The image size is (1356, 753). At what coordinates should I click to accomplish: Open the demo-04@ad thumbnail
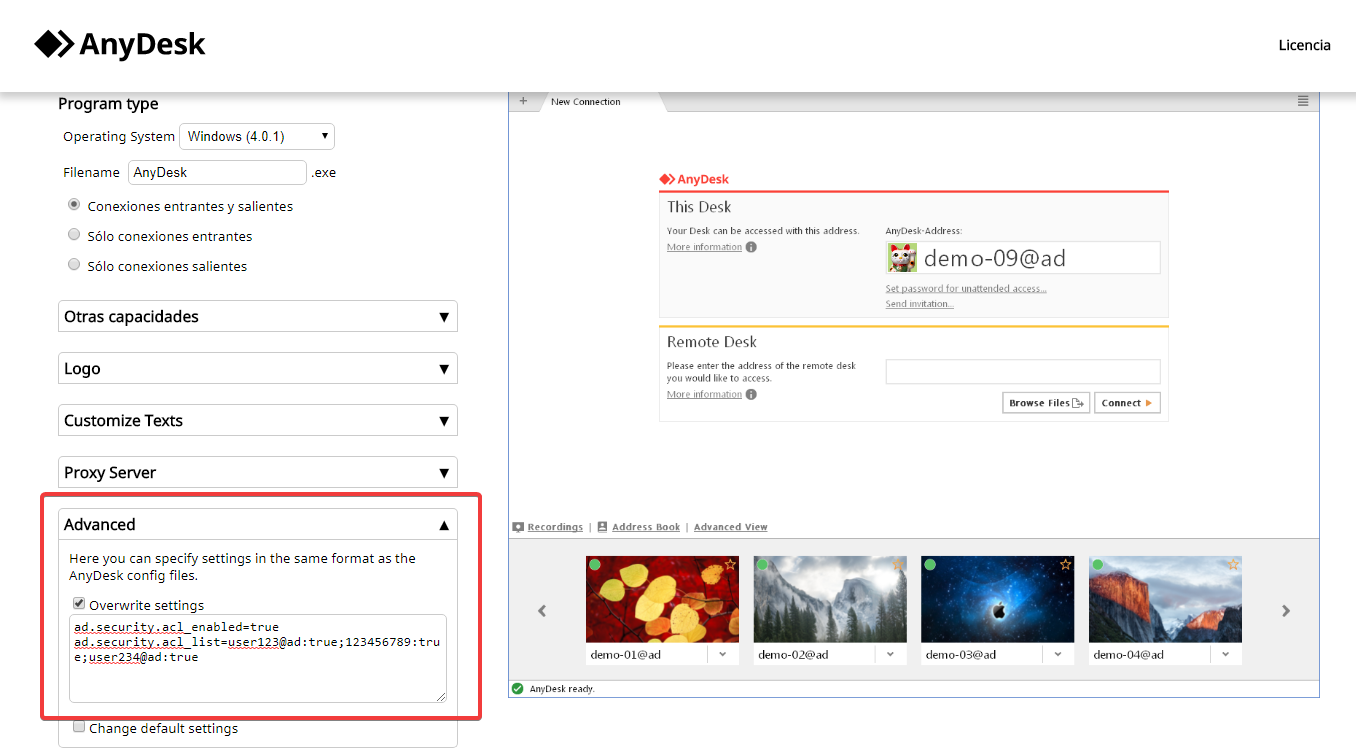point(1165,599)
